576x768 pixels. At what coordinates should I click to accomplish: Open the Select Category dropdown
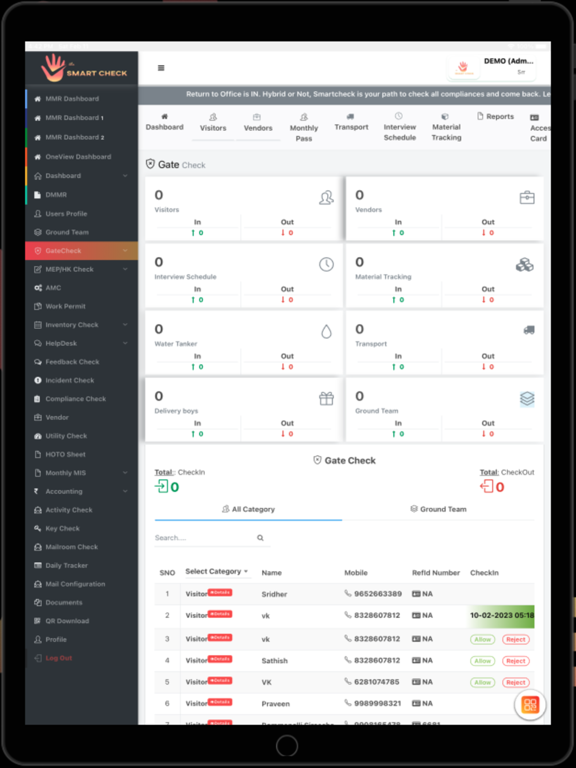tap(217, 572)
